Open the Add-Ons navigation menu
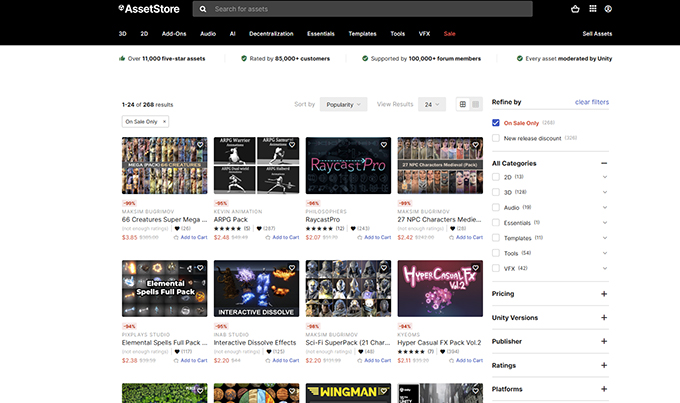 pos(174,33)
